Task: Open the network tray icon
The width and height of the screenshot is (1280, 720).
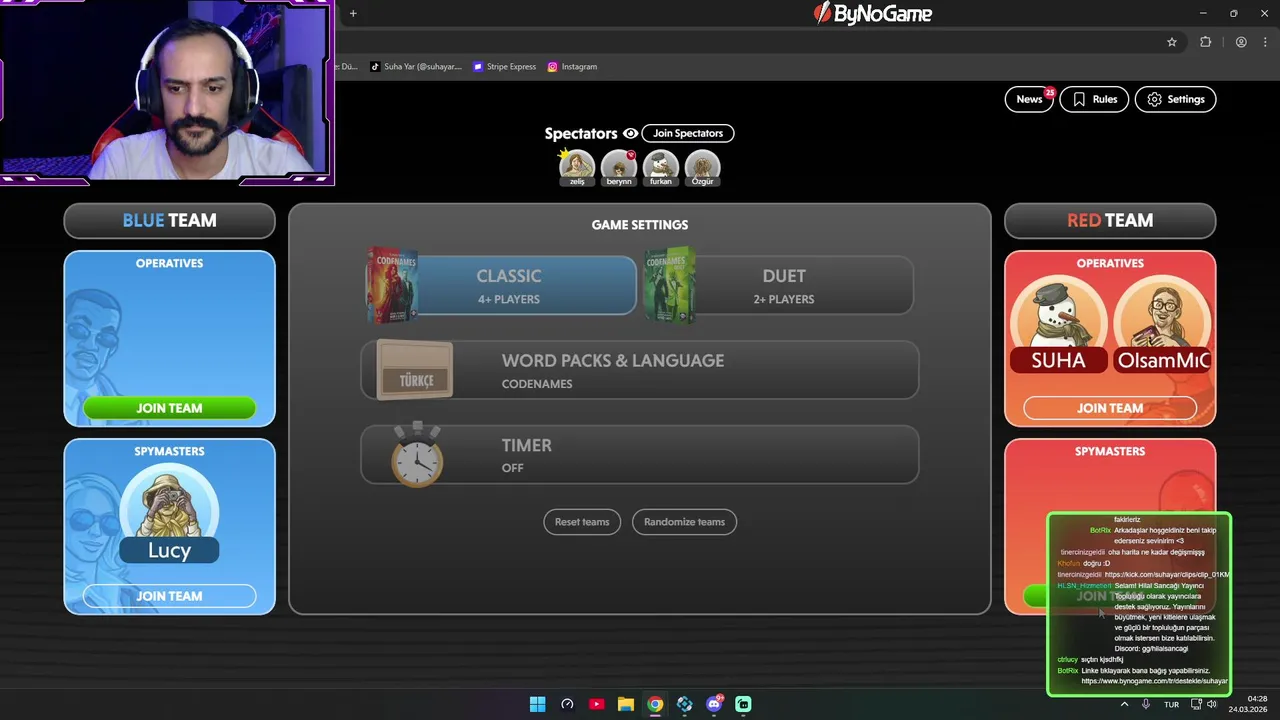Action: click(1195, 704)
